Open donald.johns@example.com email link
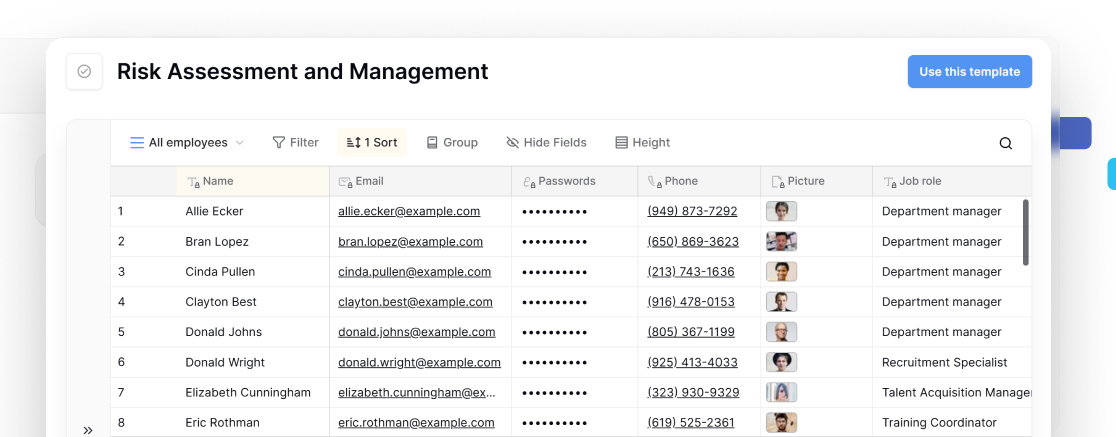Screen dimensions: 1116x437 [x=416, y=332]
